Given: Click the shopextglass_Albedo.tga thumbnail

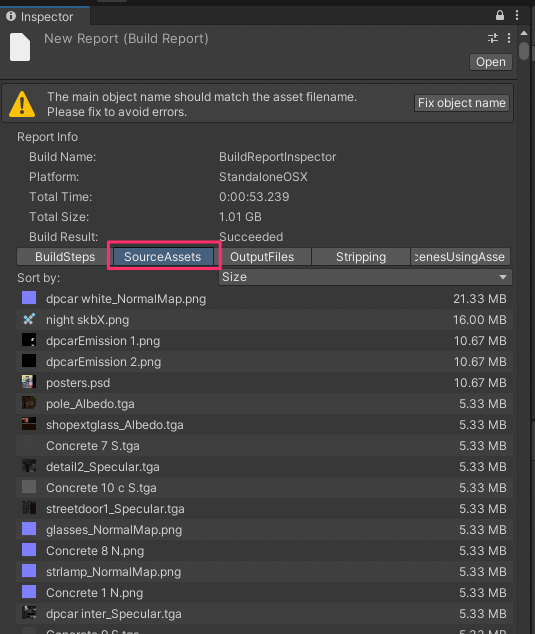Looking at the screenshot, I should click(29, 424).
